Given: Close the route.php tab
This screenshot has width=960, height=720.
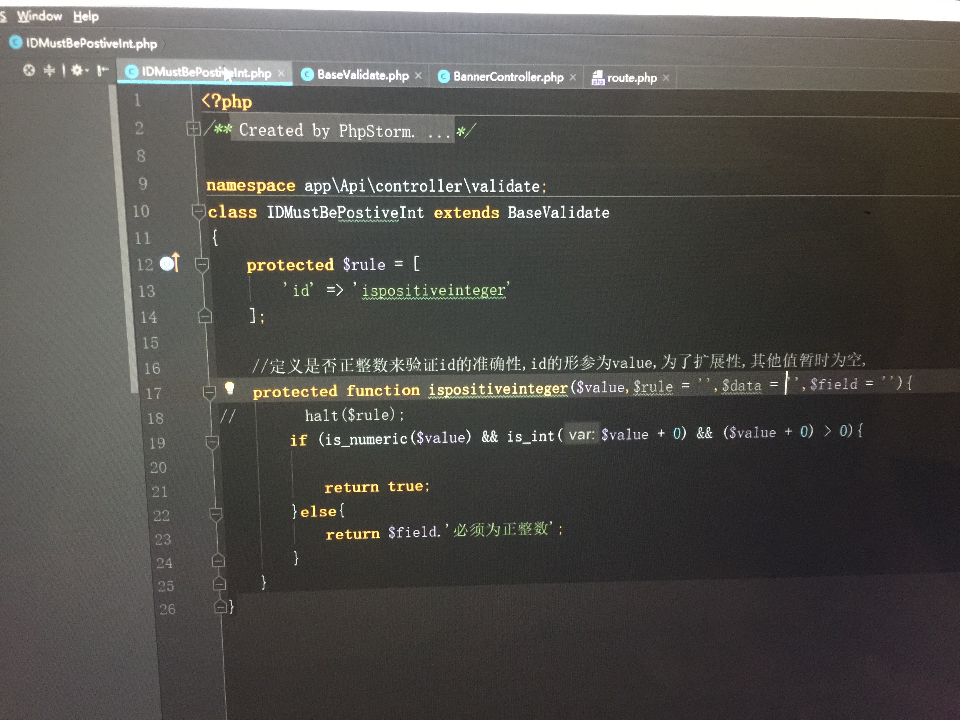Looking at the screenshot, I should coord(666,78).
